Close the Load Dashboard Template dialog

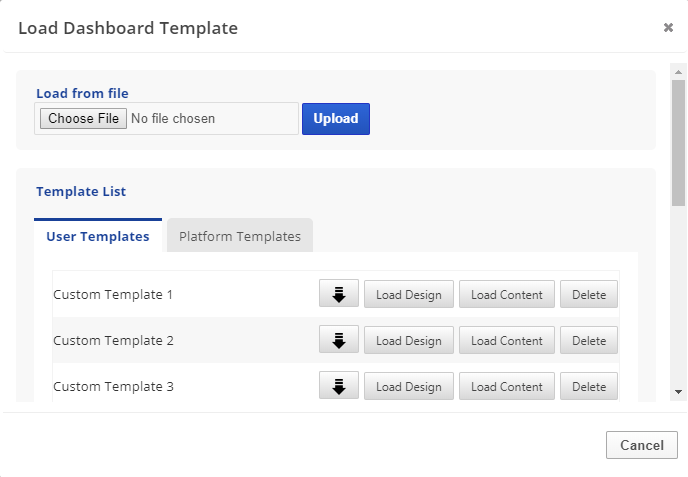[668, 28]
